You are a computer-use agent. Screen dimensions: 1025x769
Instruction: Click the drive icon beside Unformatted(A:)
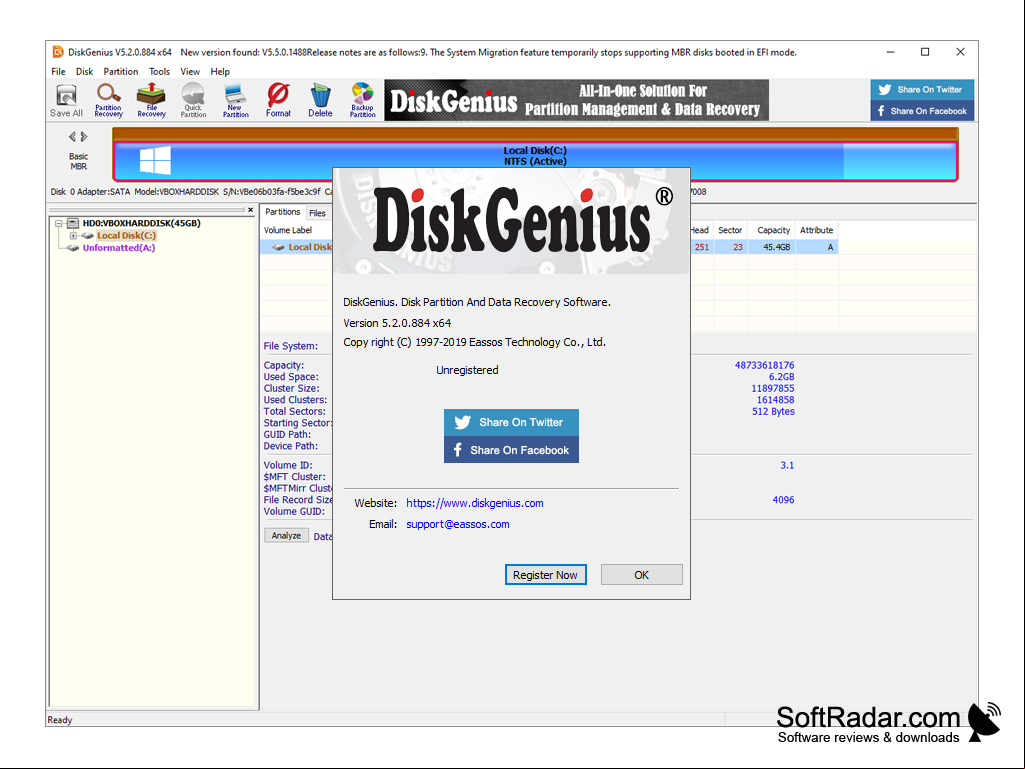(73, 248)
